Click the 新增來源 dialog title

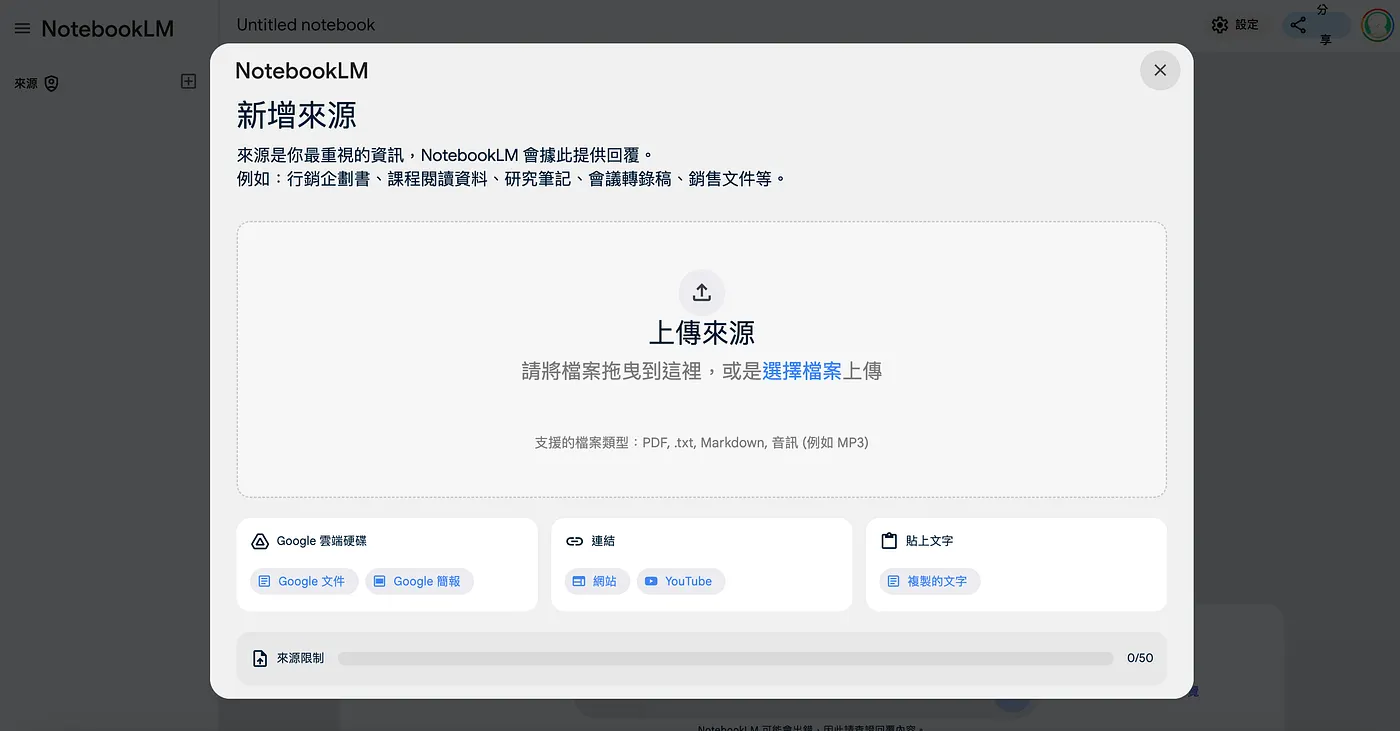(x=296, y=115)
